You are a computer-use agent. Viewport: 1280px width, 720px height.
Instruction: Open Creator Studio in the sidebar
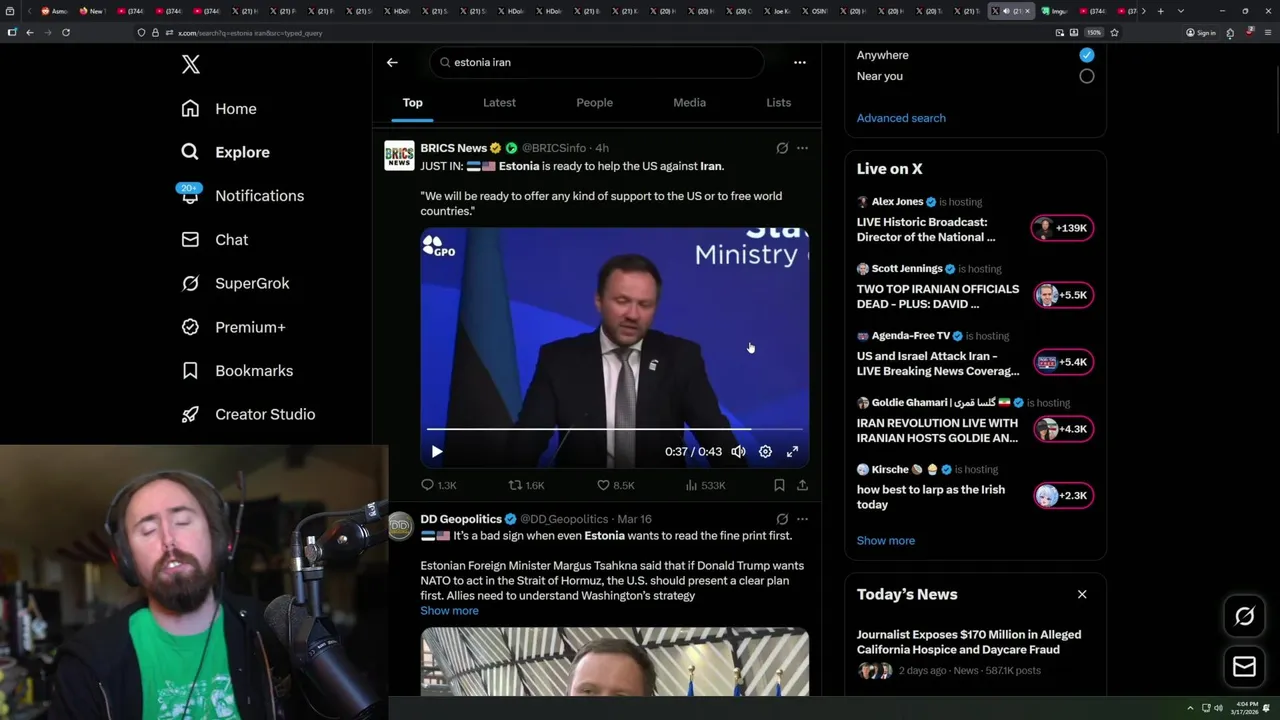(x=248, y=414)
